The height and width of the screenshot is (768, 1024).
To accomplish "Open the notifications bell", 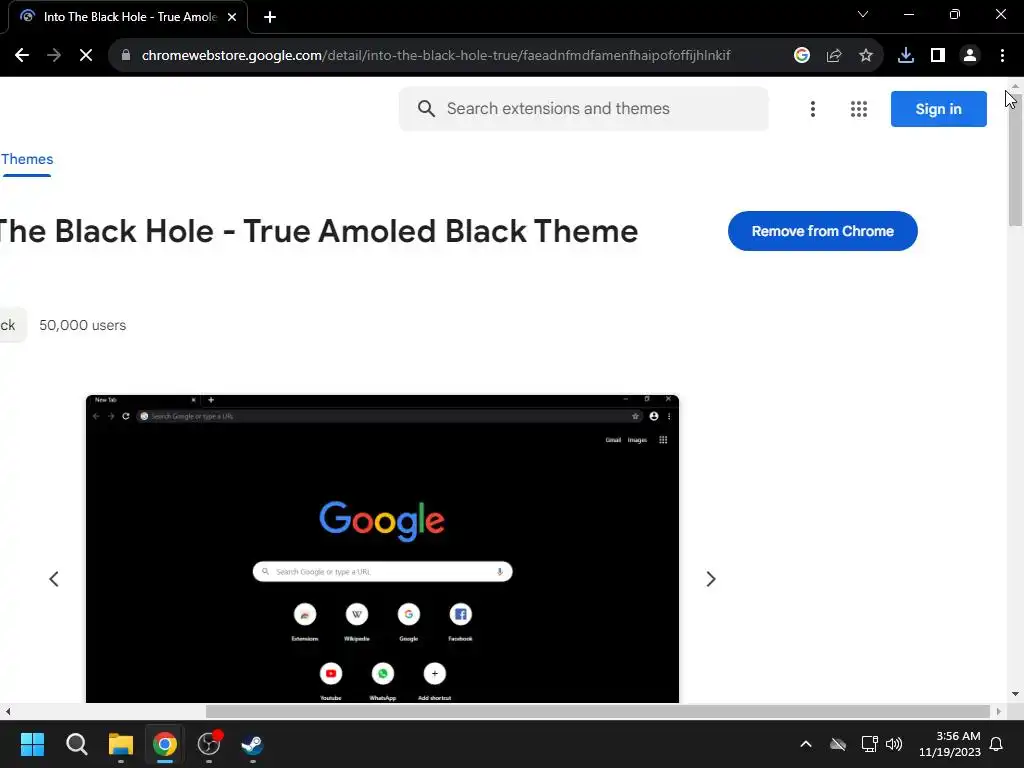I will [996, 744].
